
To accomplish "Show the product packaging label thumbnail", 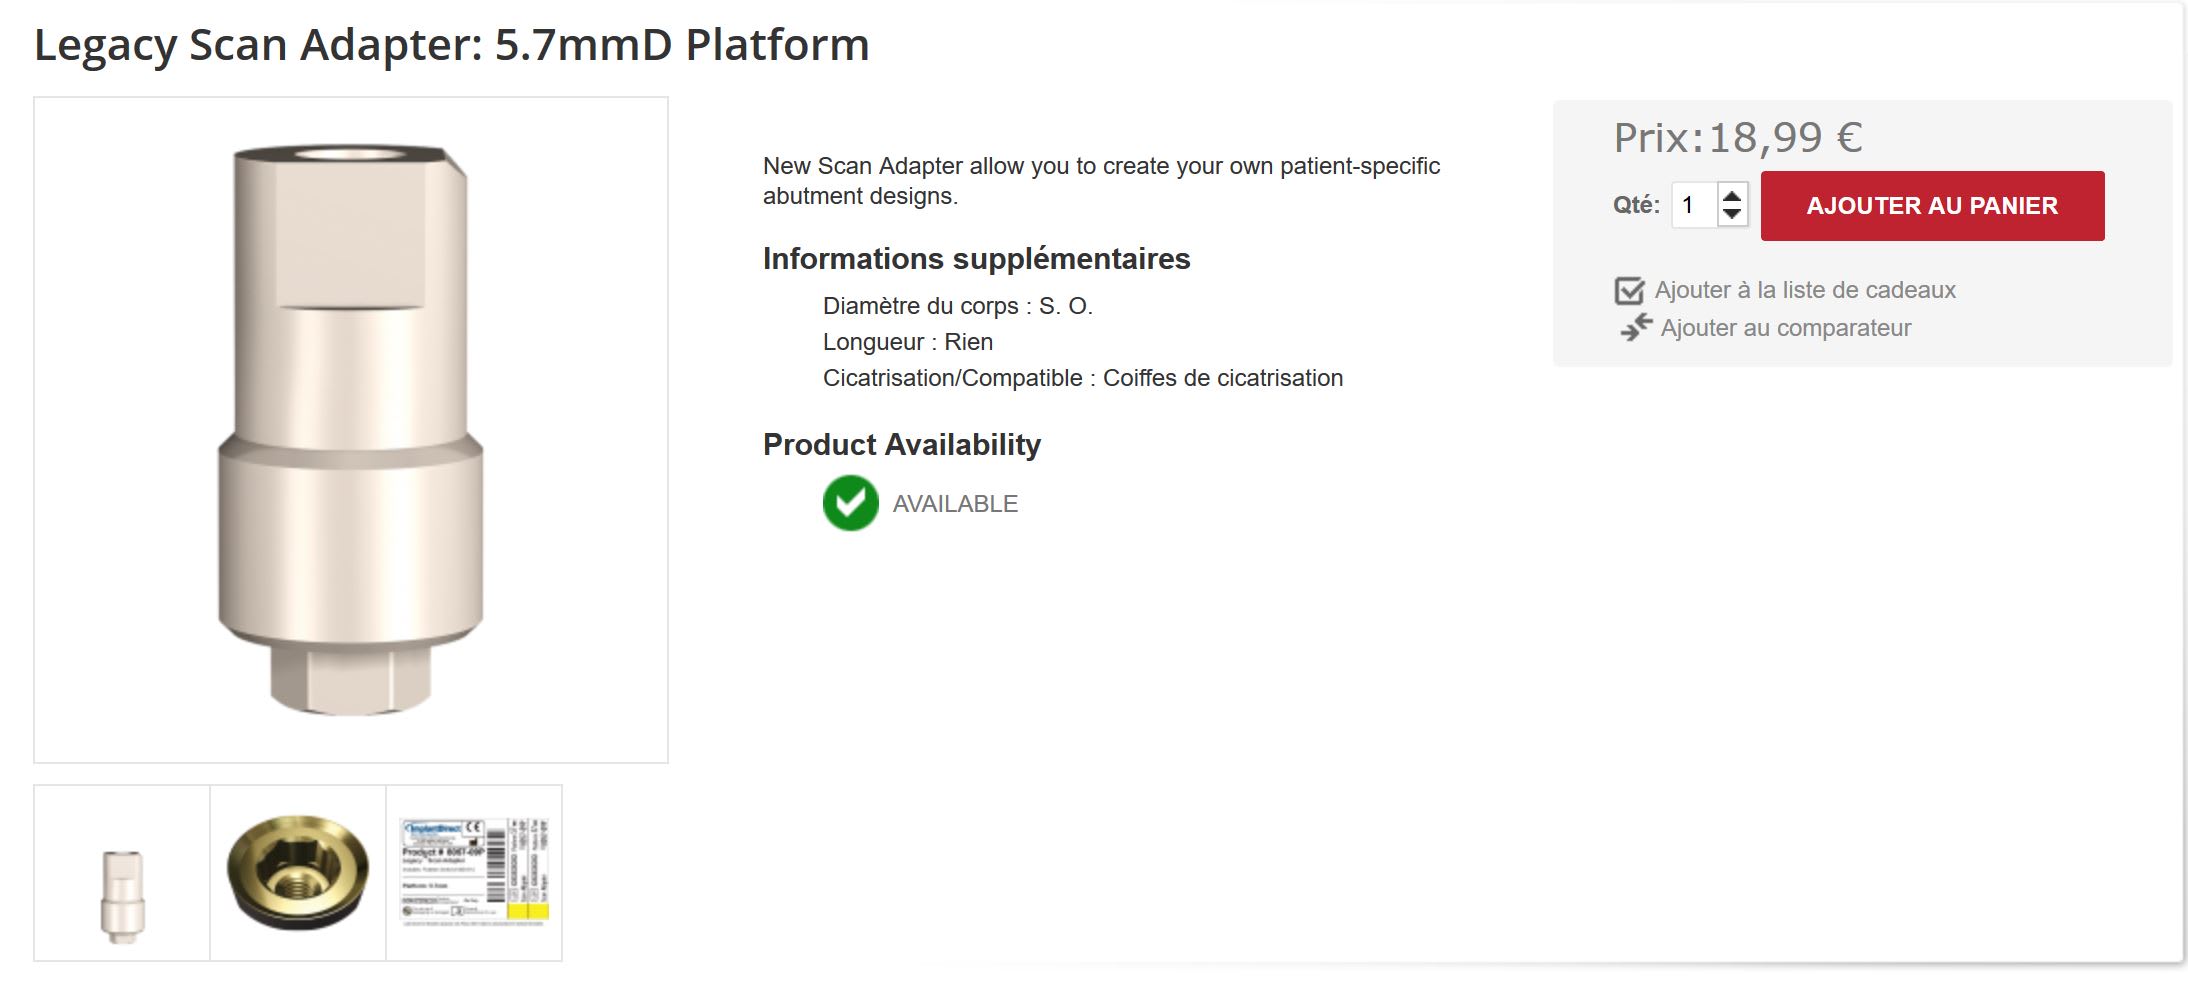I will 474,873.
